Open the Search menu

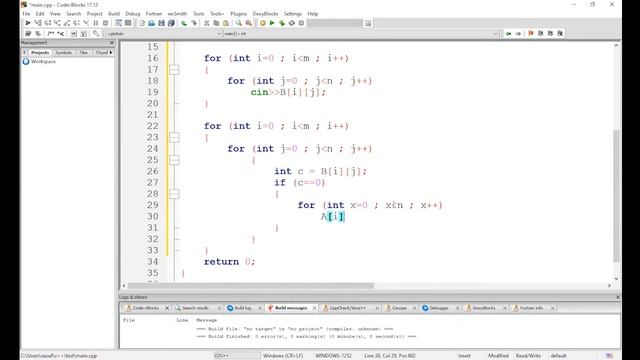tap(73, 13)
